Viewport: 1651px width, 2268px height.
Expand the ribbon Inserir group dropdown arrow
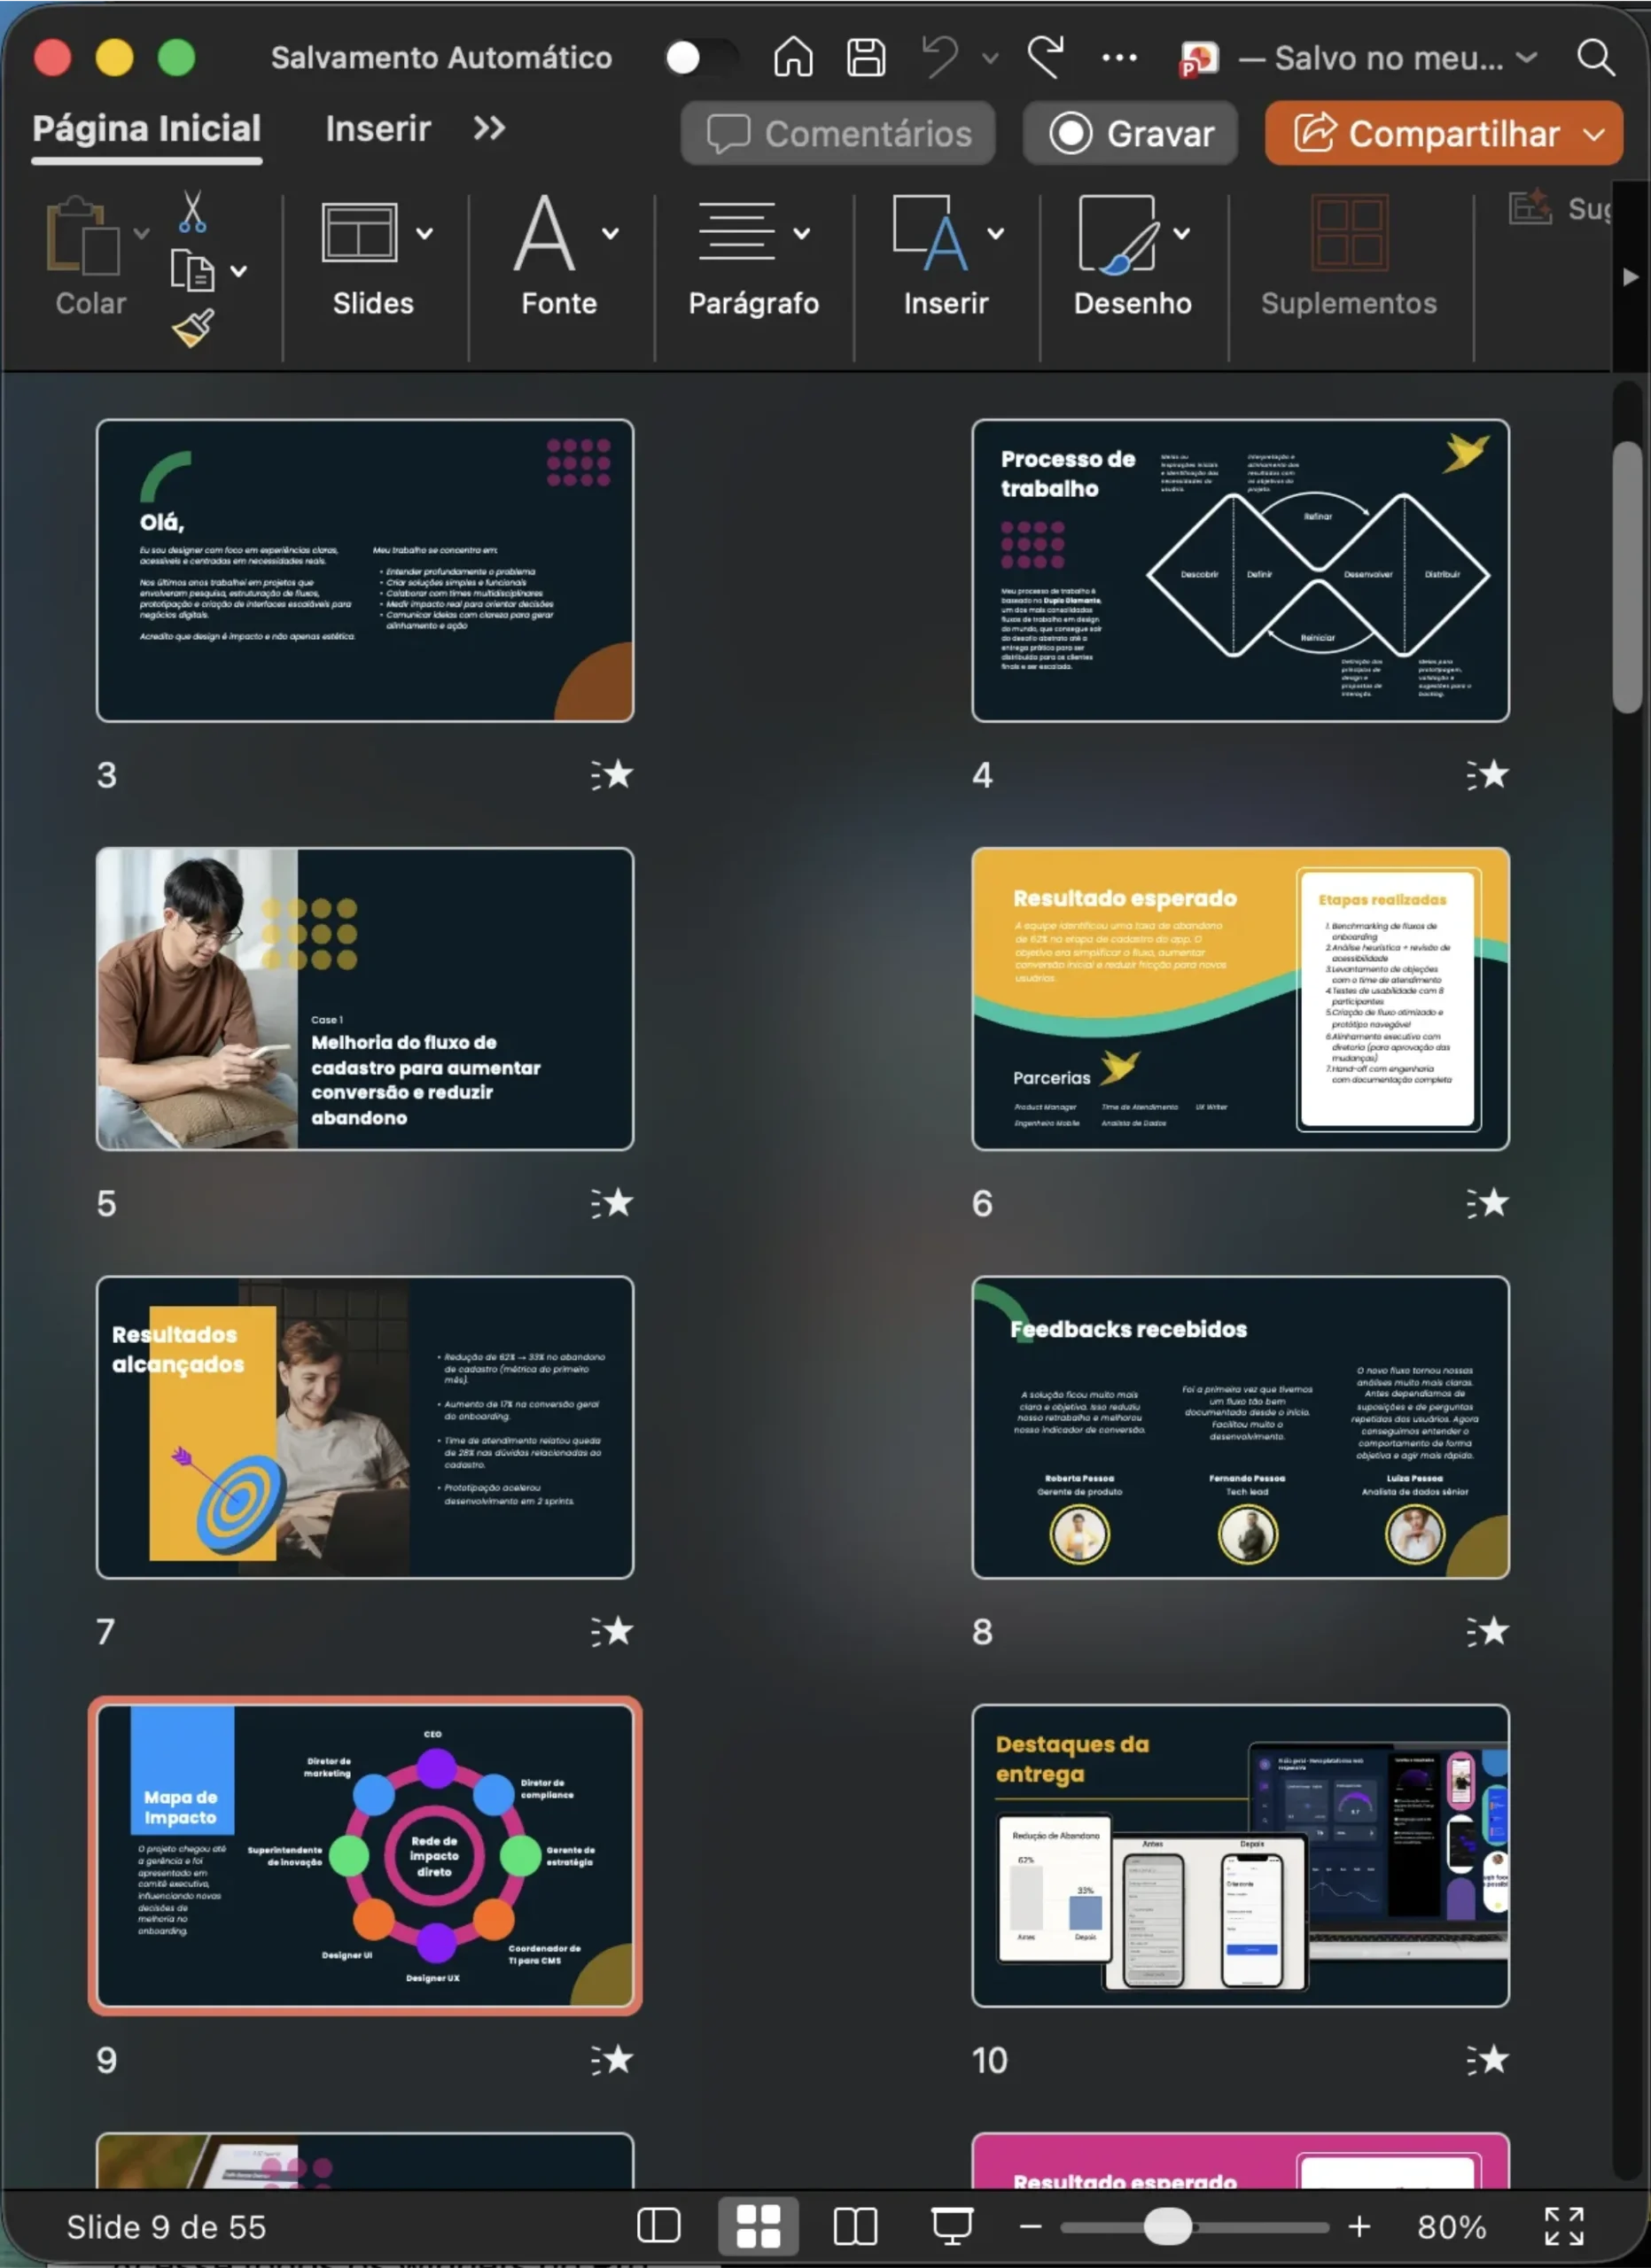coord(995,233)
